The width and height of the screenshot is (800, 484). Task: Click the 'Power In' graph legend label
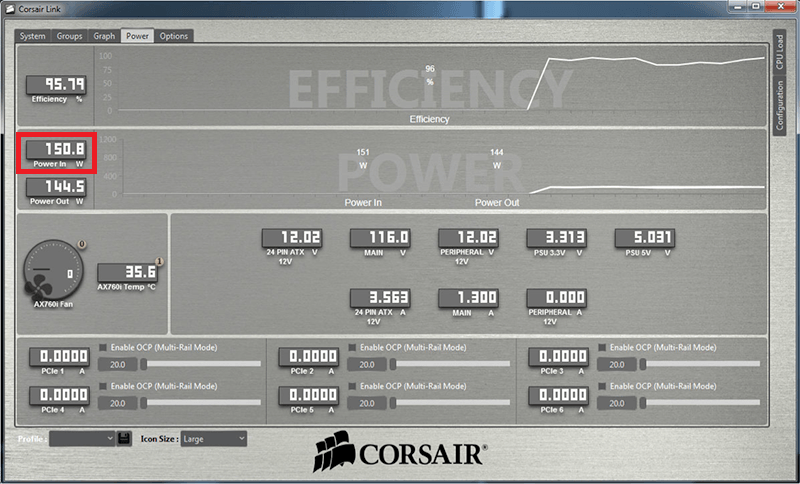click(363, 202)
